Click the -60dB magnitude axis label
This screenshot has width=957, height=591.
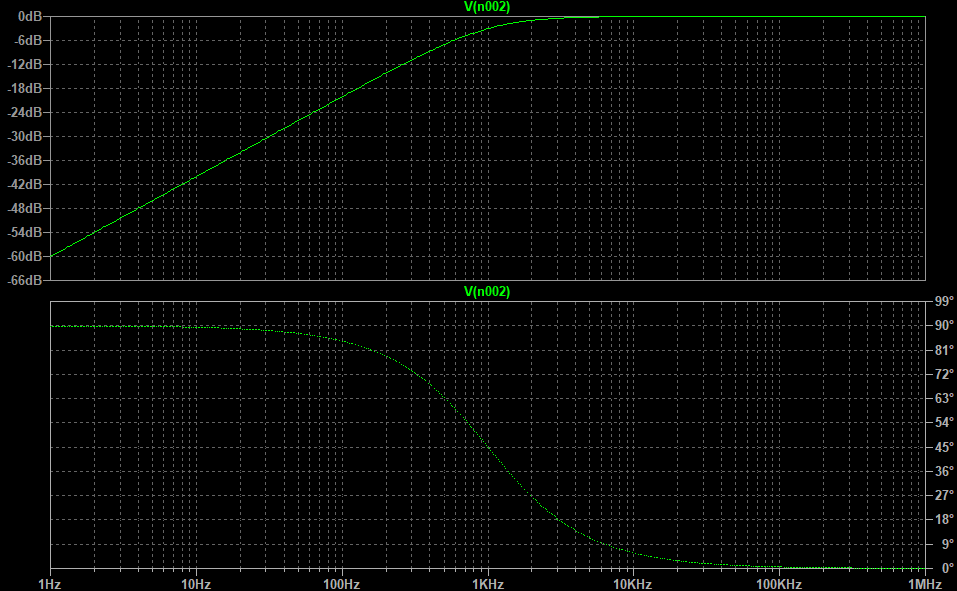(x=25, y=257)
